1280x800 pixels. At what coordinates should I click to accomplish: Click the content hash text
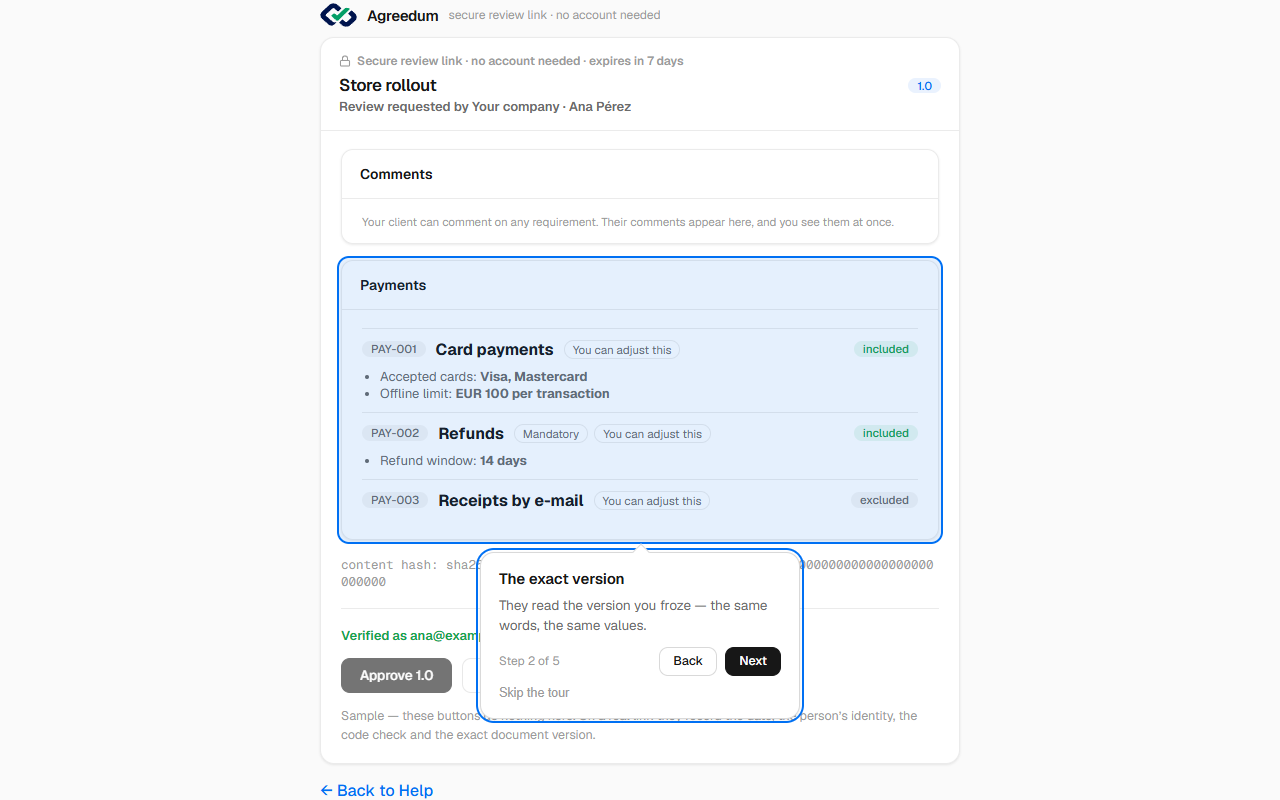(x=637, y=573)
